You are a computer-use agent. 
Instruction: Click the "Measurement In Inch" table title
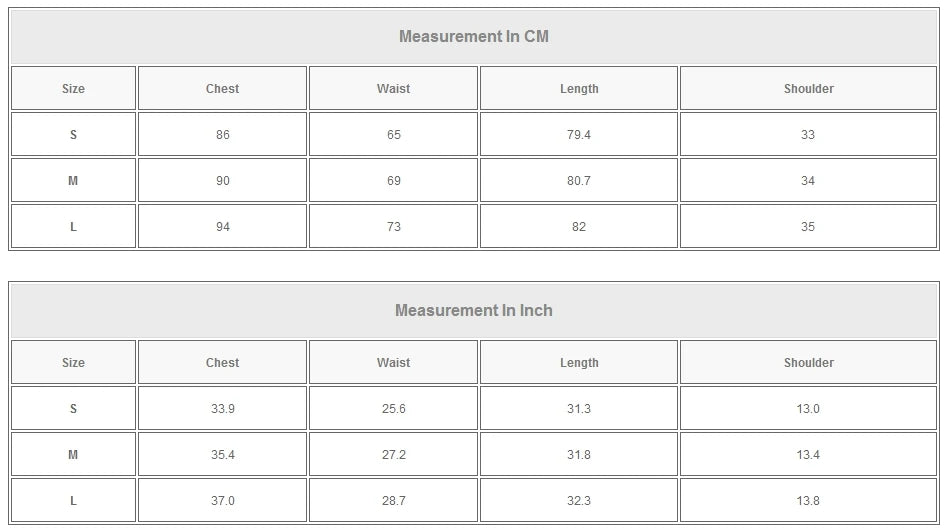coord(474,311)
